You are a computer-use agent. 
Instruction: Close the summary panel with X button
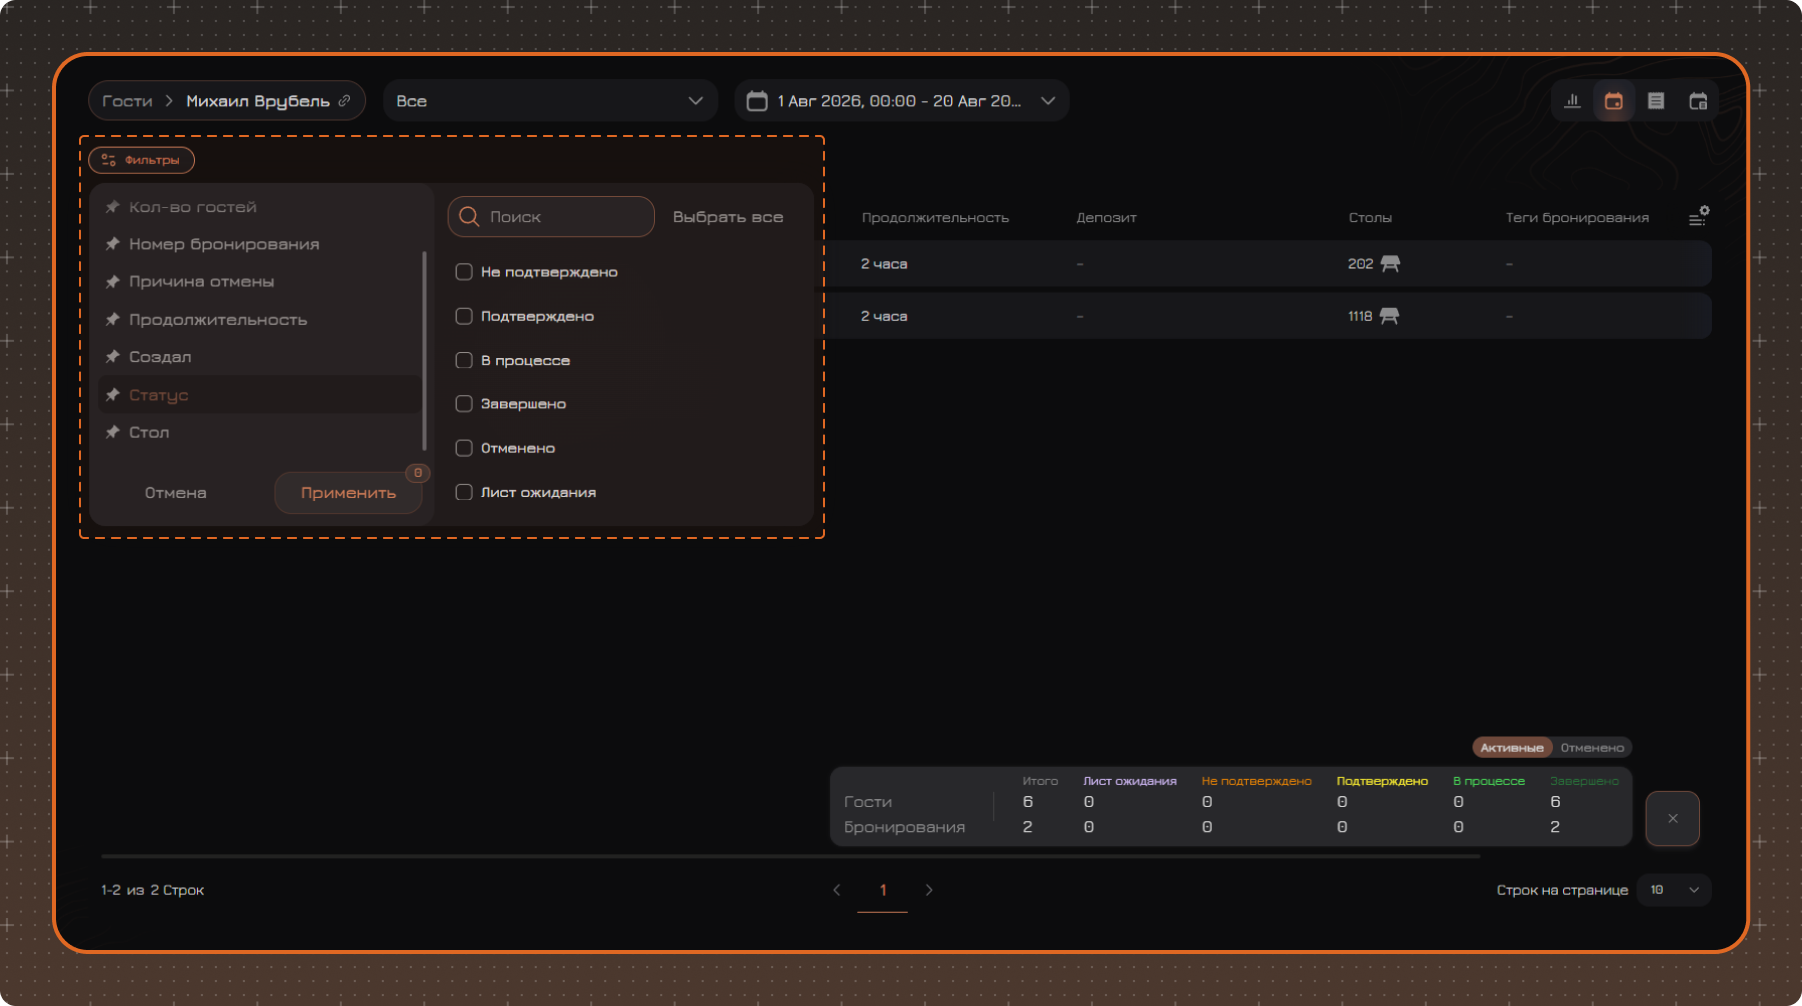pyautogui.click(x=1673, y=819)
